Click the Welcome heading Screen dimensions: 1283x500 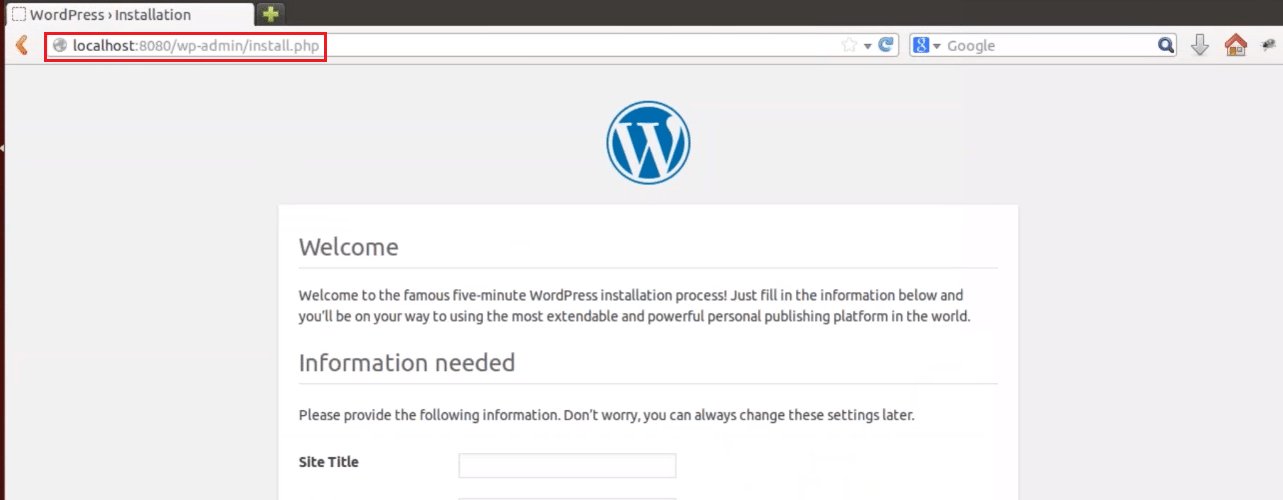(x=348, y=247)
